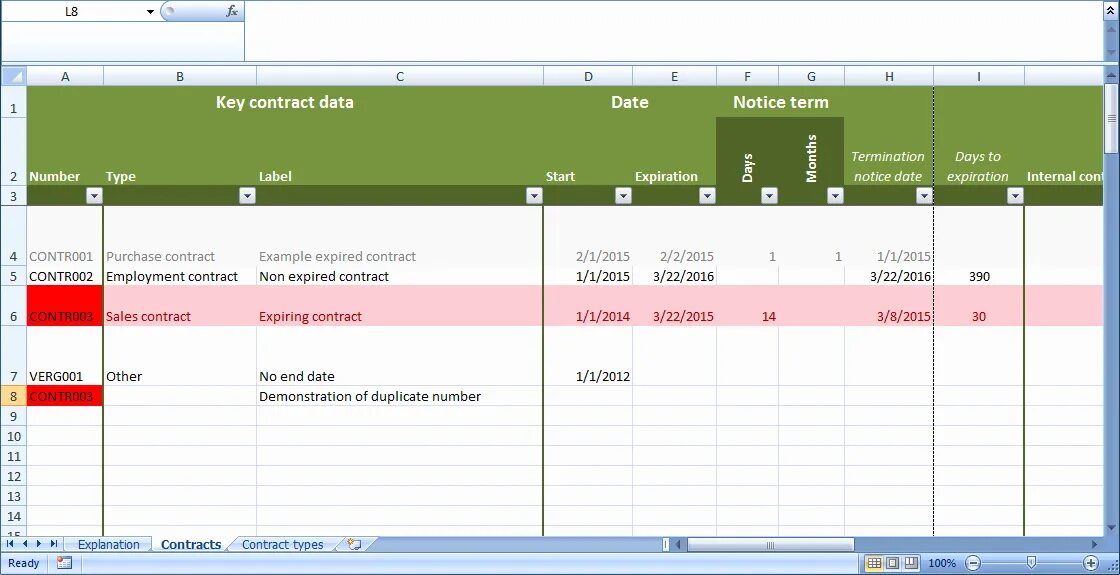Select the 3/8/2015 termination notice cell

(889, 306)
